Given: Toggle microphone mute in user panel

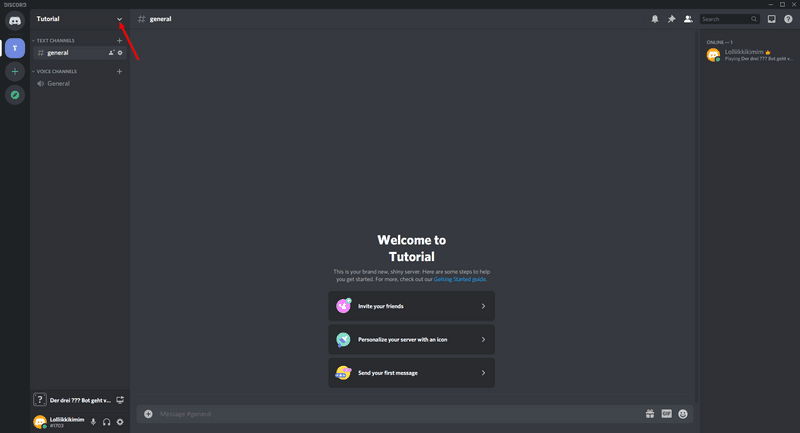Looking at the screenshot, I should coord(93,422).
